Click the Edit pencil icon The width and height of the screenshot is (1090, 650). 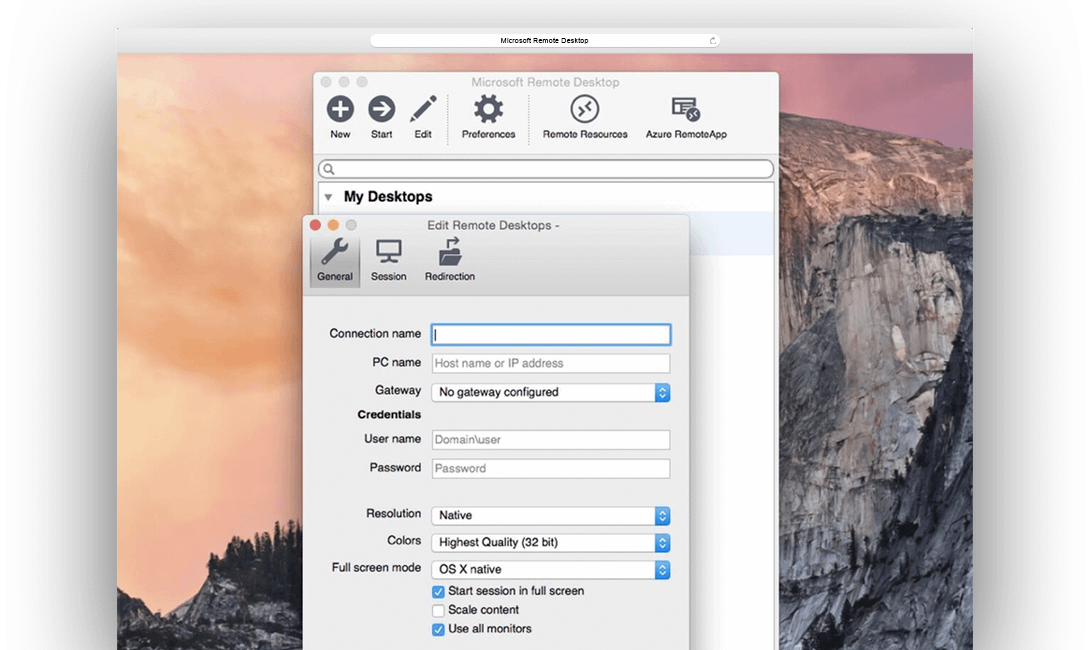point(423,109)
